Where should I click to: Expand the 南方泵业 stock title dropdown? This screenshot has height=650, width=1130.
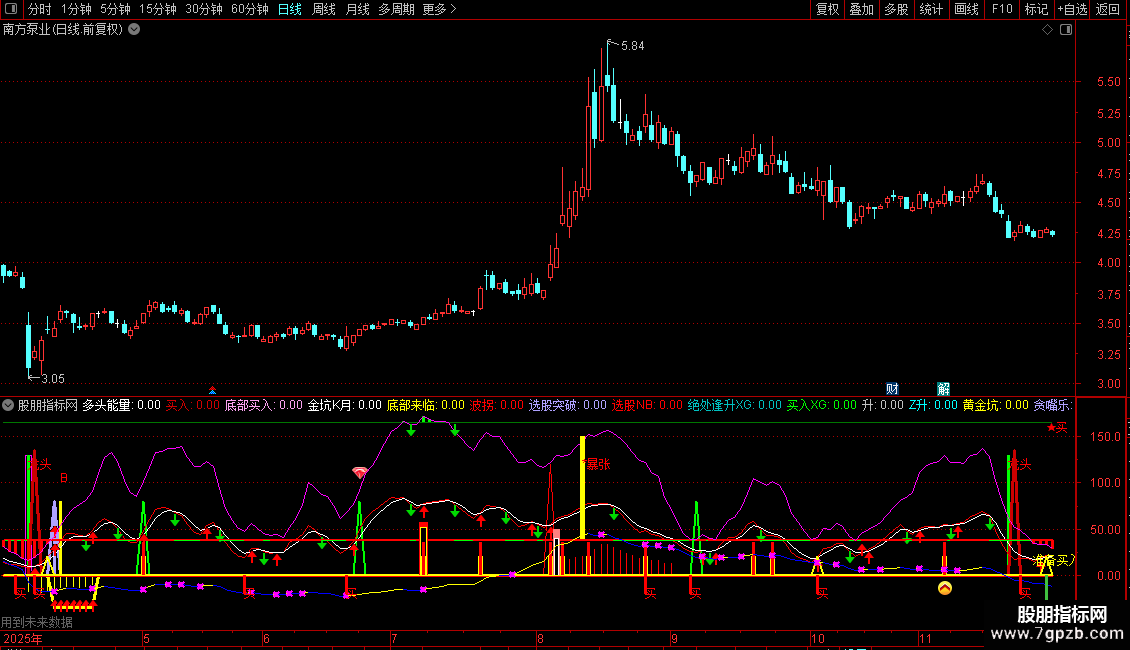tap(134, 29)
